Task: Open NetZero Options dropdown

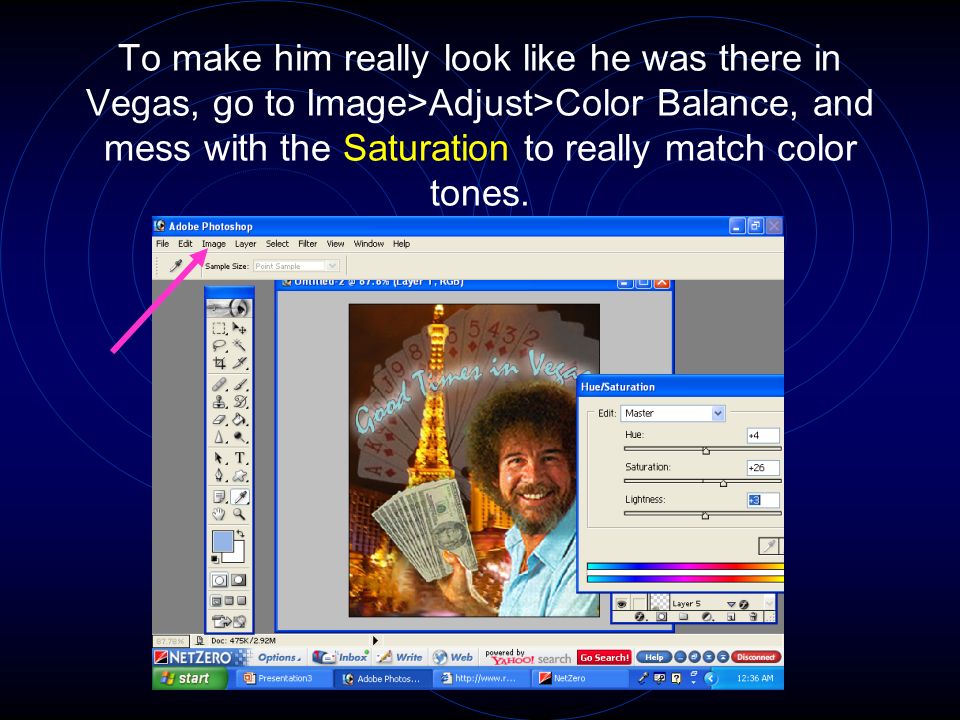Action: tap(279, 658)
